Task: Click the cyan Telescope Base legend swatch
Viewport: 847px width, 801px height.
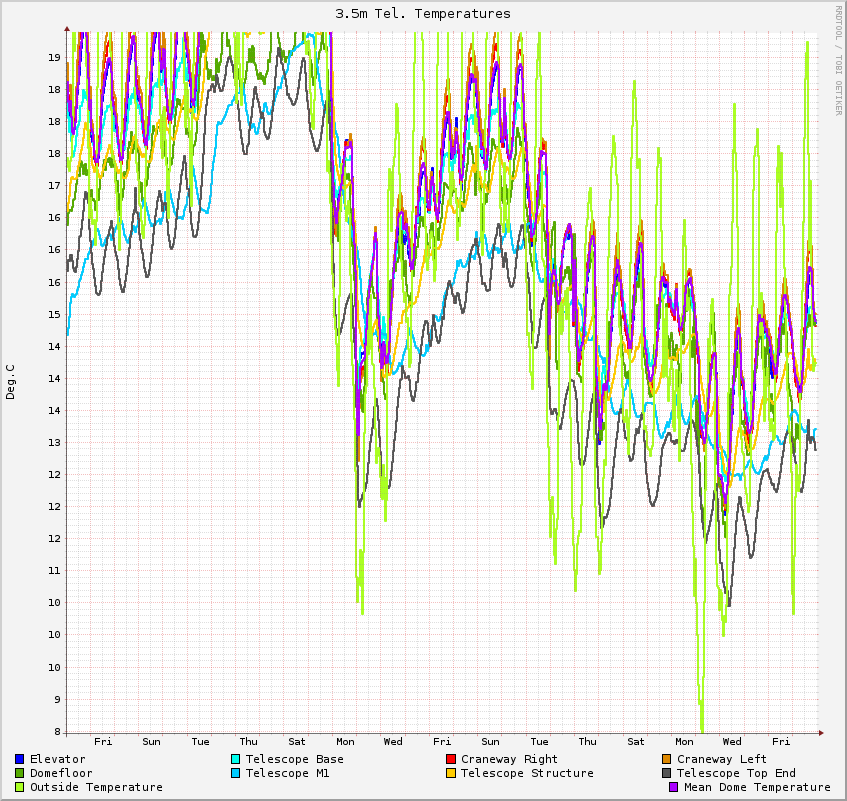Action: 235,759
